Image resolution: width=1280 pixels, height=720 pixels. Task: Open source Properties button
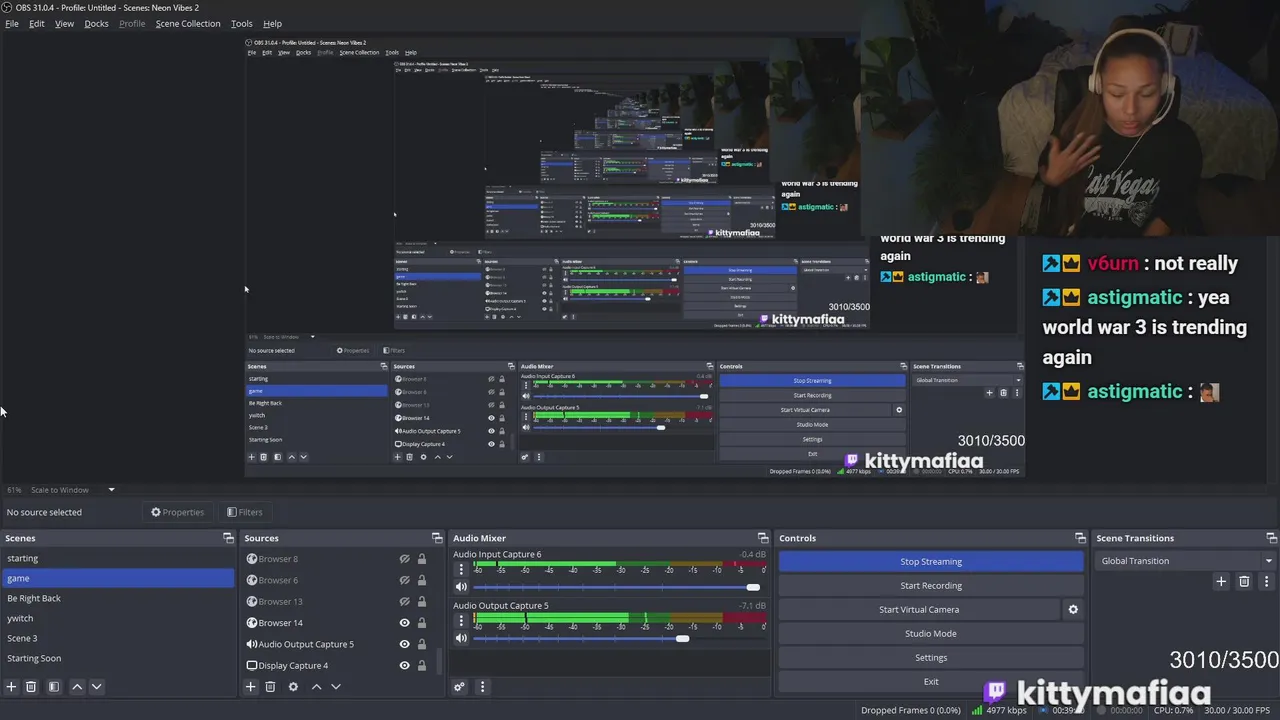click(x=178, y=512)
